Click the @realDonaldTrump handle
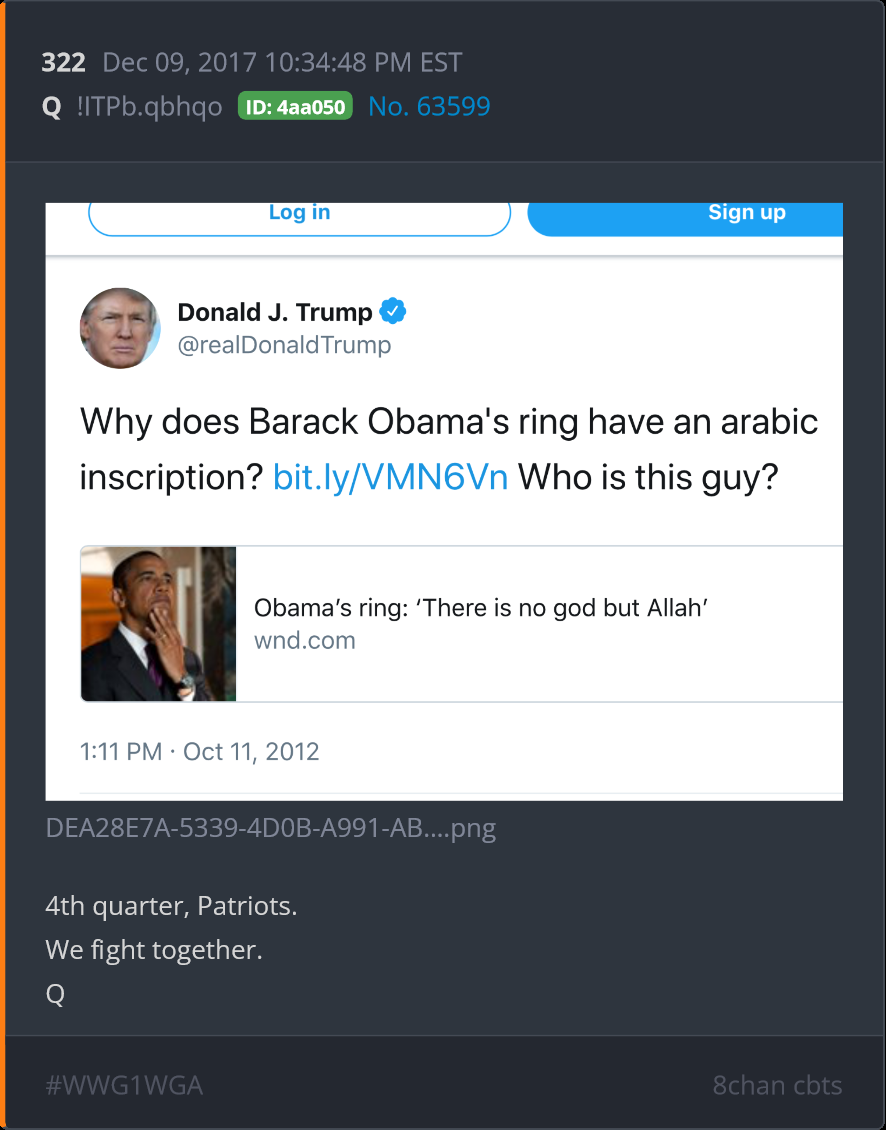This screenshot has height=1130, width=886. [284, 345]
